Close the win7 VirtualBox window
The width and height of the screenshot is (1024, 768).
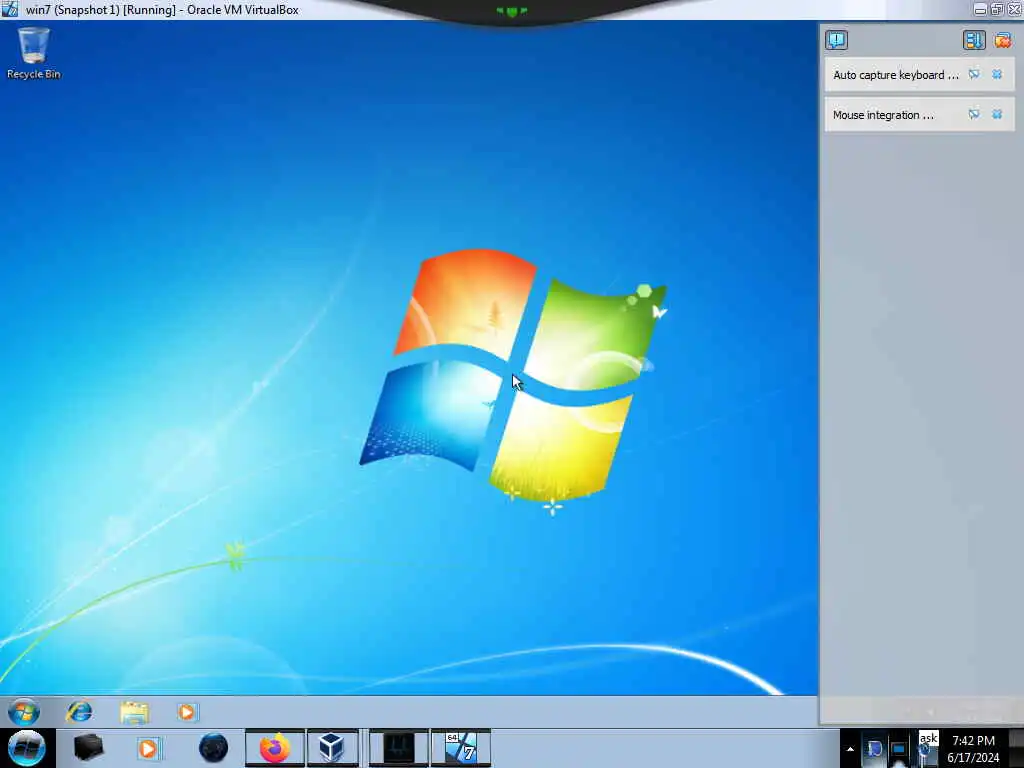pyautogui.click(x=1014, y=9)
